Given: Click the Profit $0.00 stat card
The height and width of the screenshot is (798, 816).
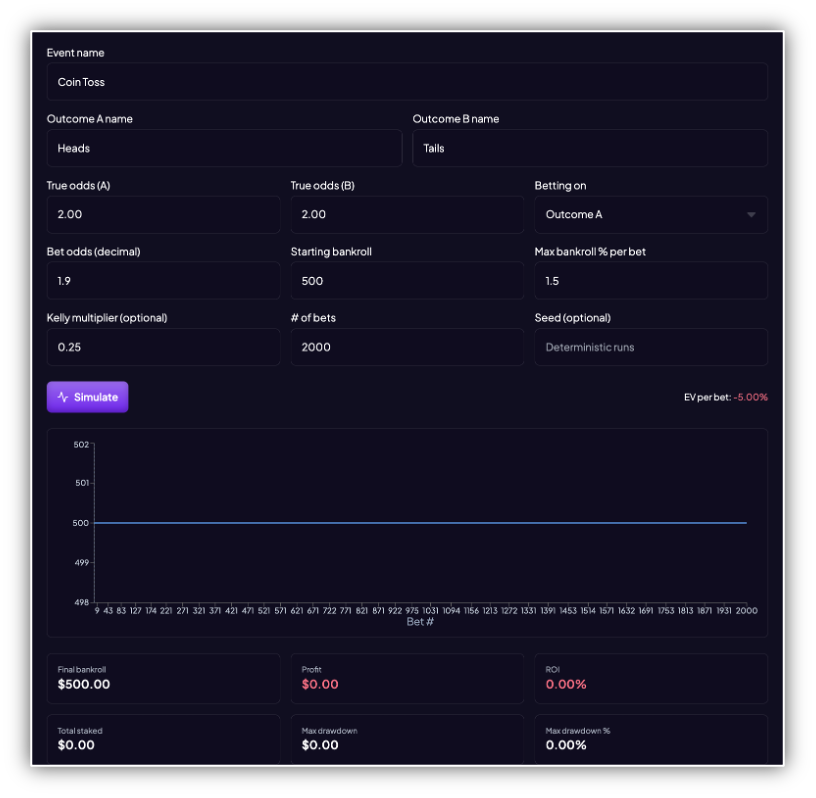Looking at the screenshot, I should coord(407,678).
